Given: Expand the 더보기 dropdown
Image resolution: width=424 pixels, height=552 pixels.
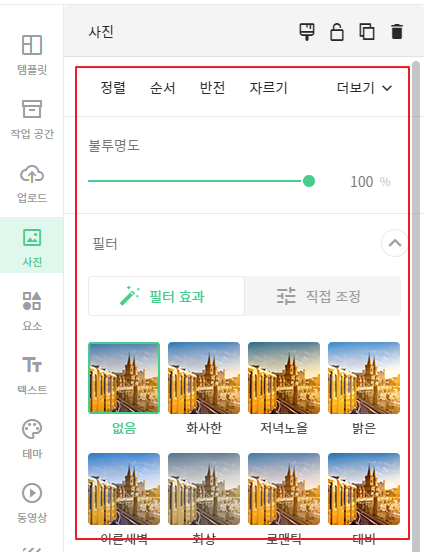Looking at the screenshot, I should click(x=364, y=88).
